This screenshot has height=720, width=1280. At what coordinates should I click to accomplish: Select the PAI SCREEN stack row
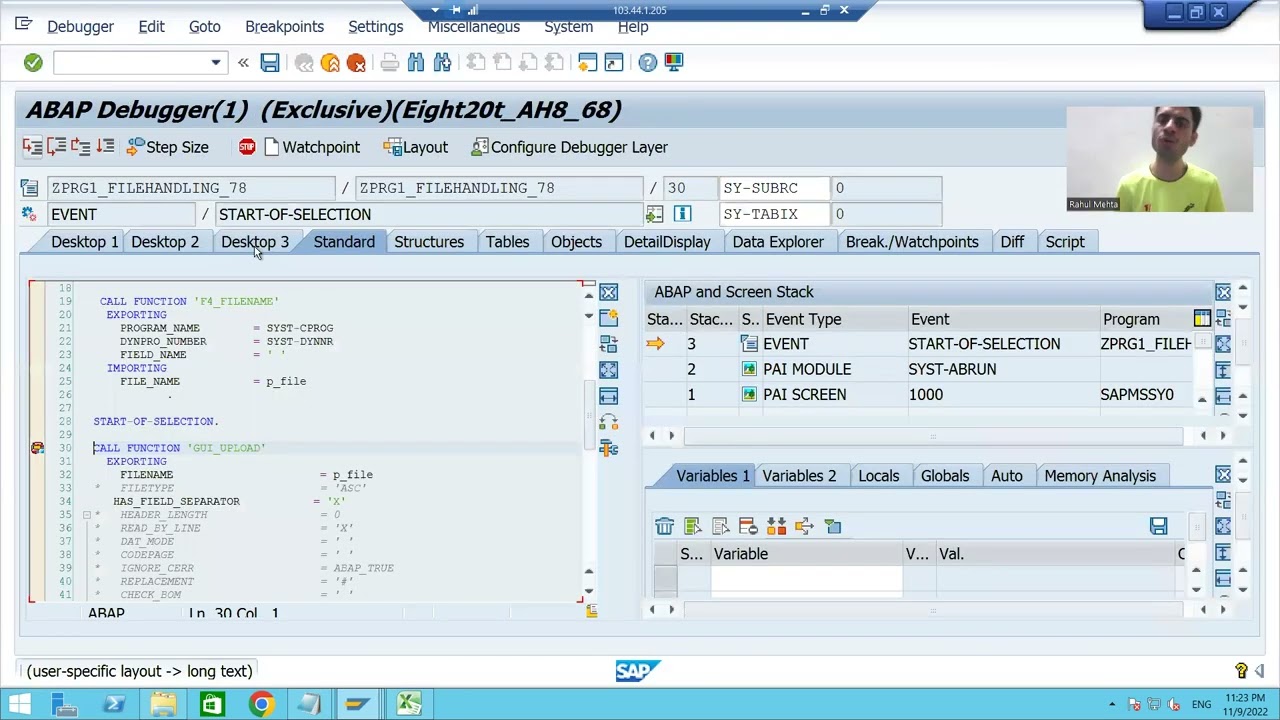click(x=920, y=394)
